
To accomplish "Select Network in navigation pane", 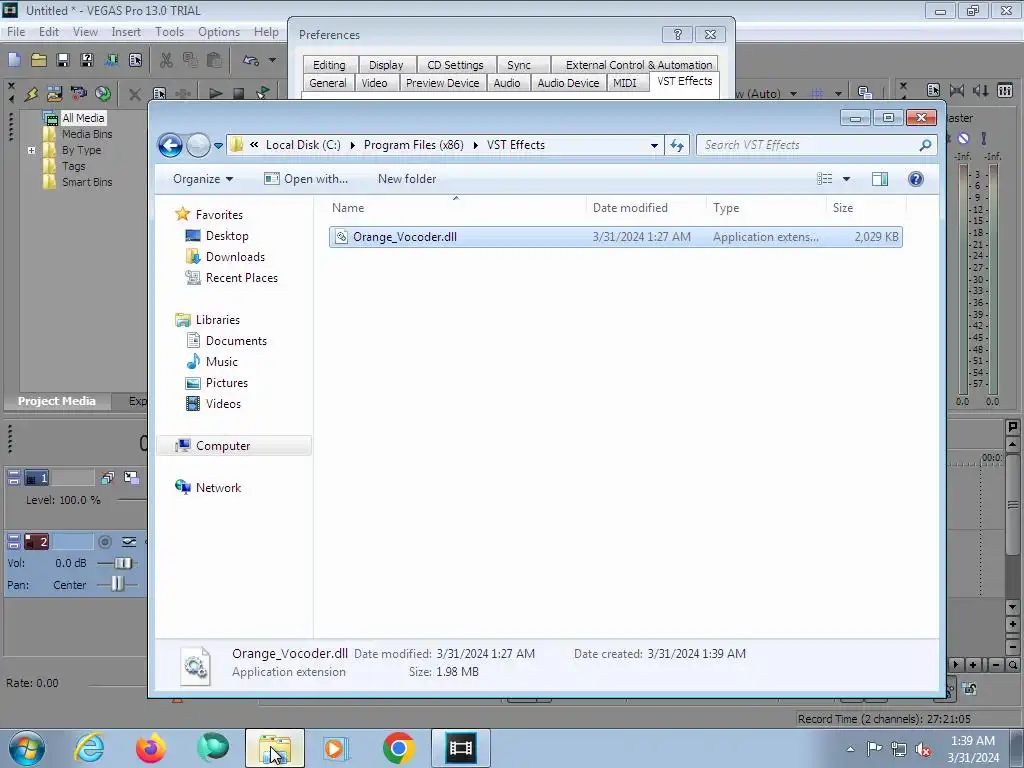I will pyautogui.click(x=218, y=488).
